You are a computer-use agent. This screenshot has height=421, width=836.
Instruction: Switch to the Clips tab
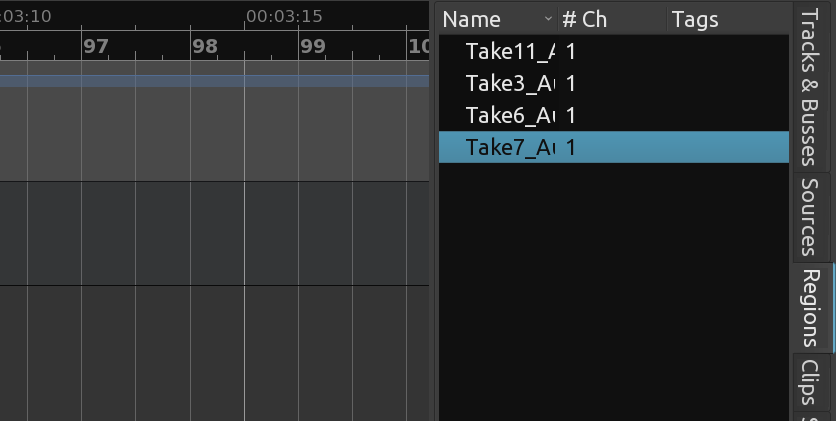[810, 383]
